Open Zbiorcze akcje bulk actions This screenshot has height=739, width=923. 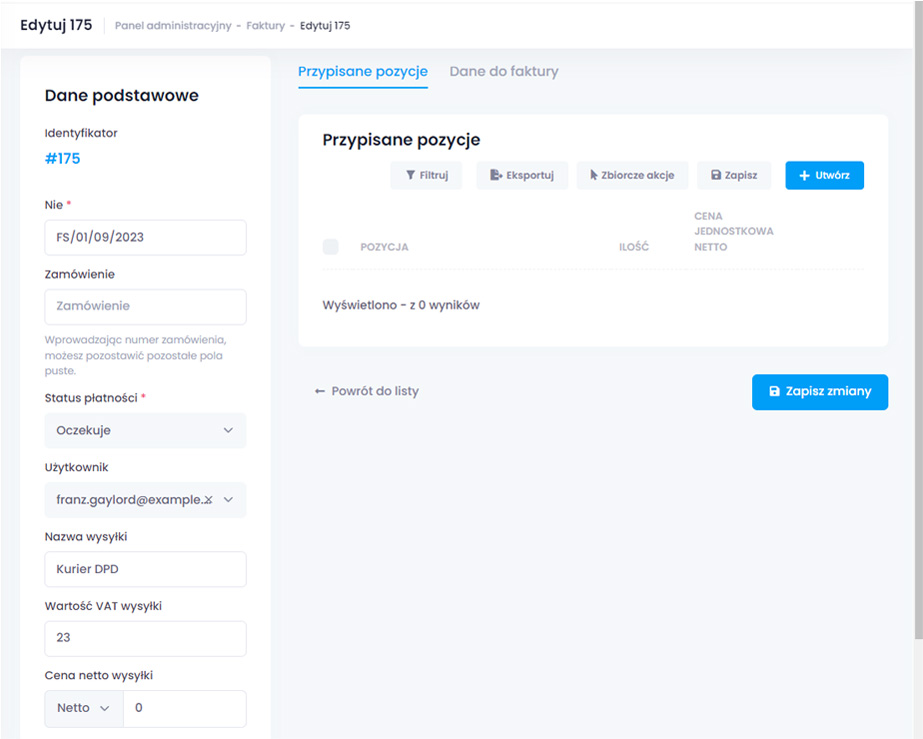click(632, 175)
